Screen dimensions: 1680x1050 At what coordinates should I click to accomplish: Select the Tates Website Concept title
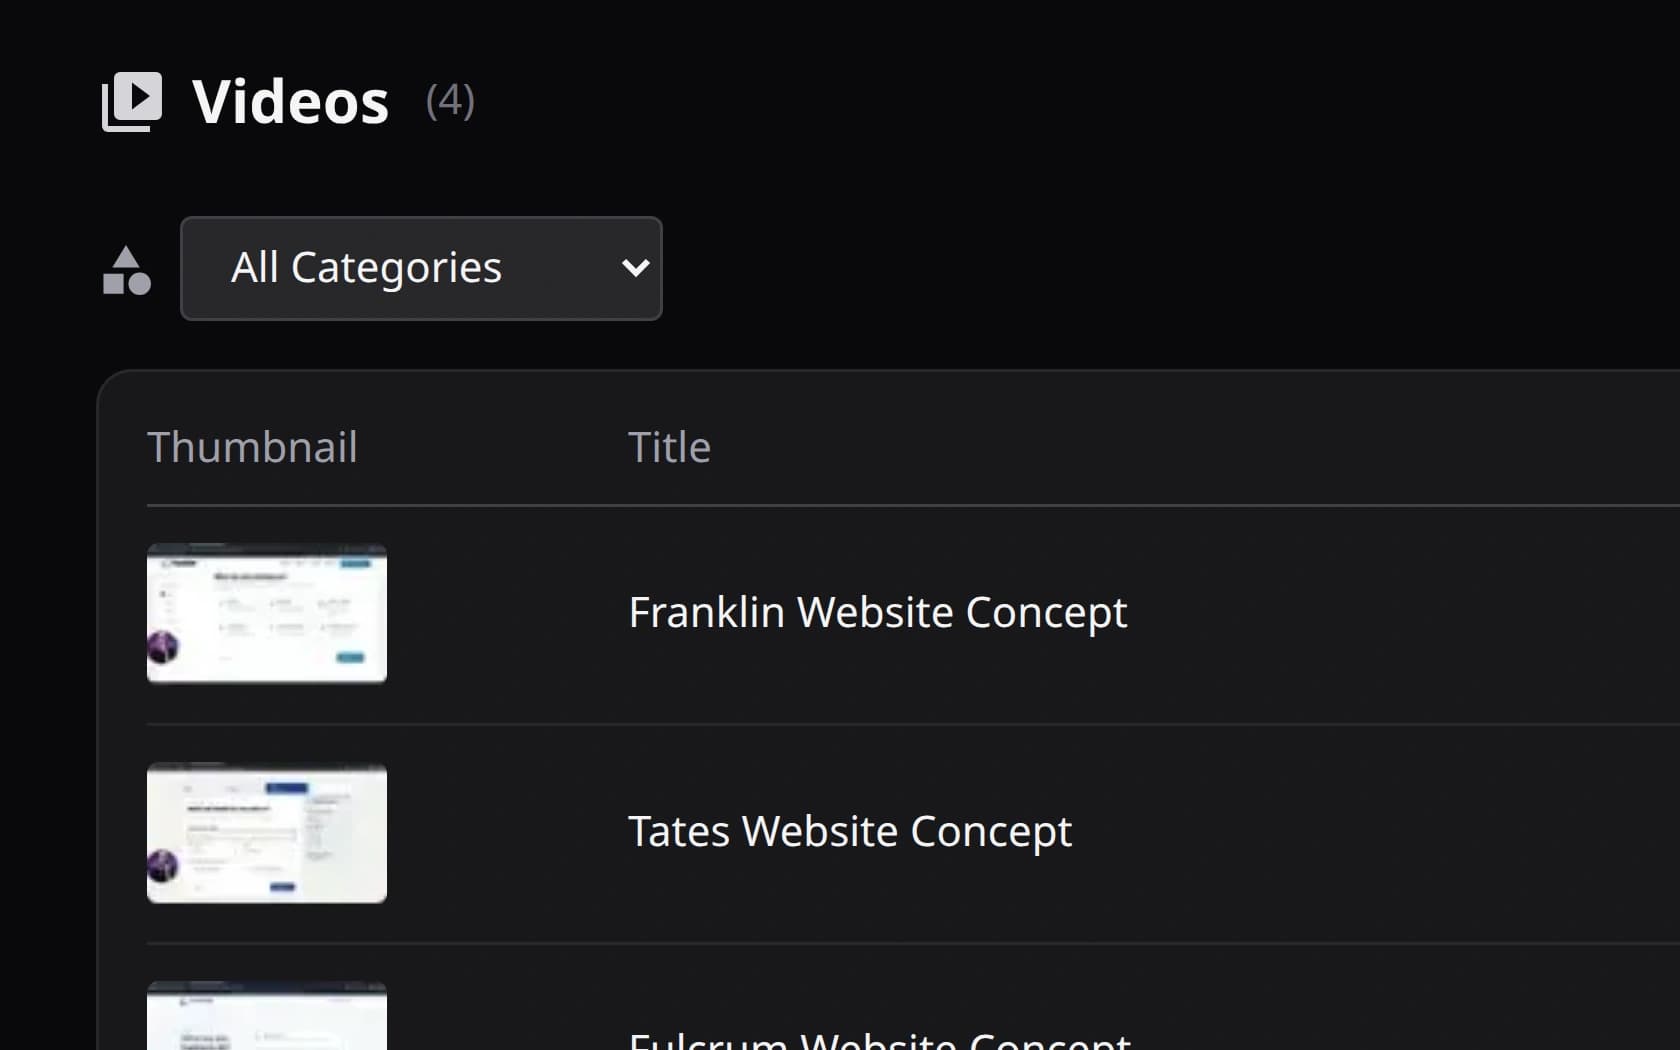[x=850, y=832]
